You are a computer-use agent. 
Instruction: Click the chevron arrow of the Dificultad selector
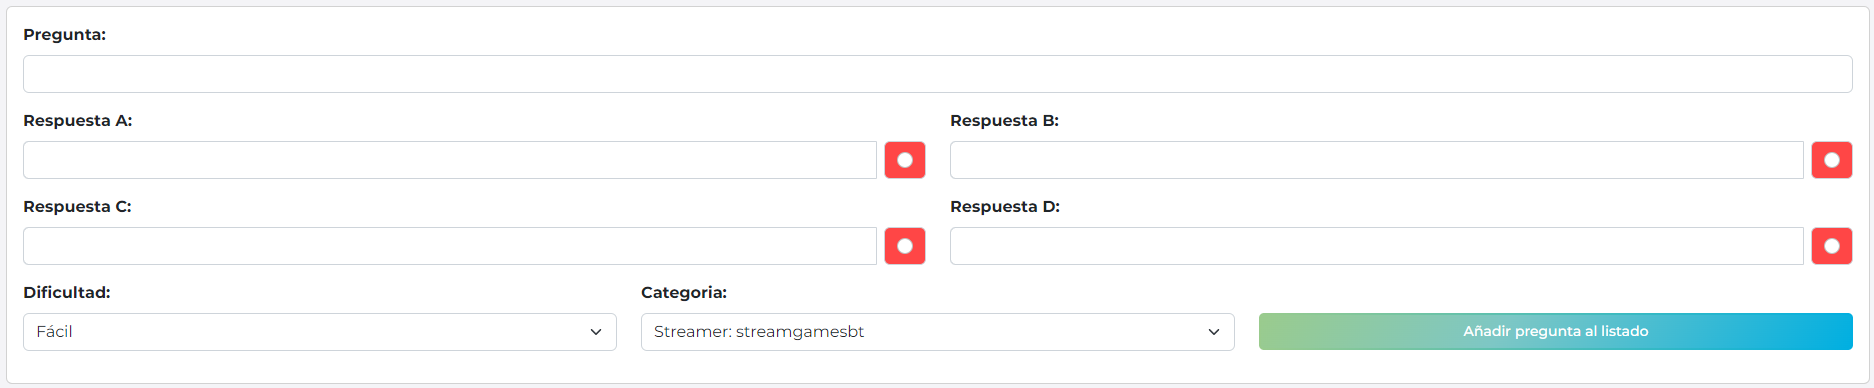click(596, 332)
